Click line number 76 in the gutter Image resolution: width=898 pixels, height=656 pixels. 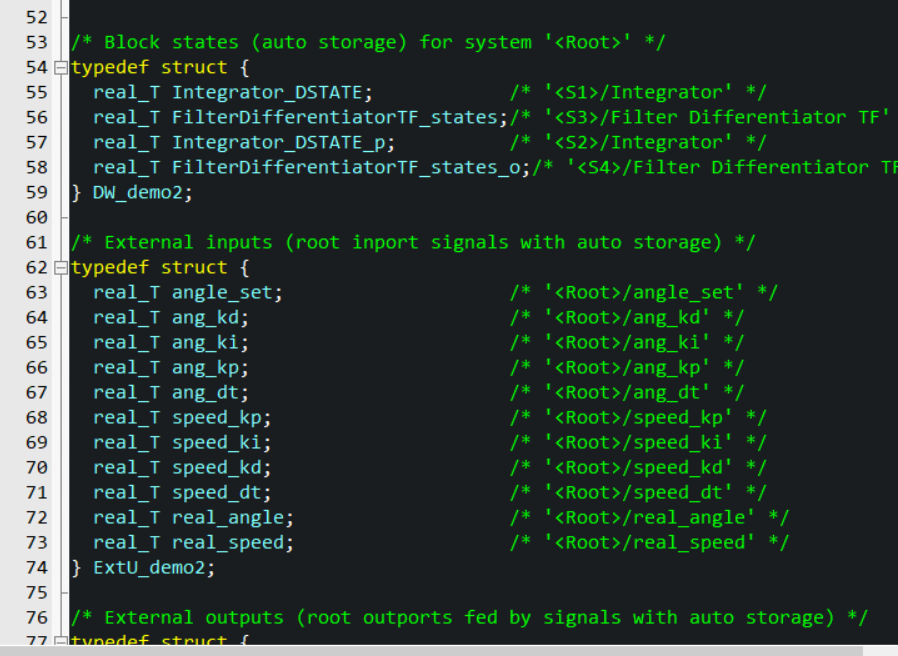36,617
